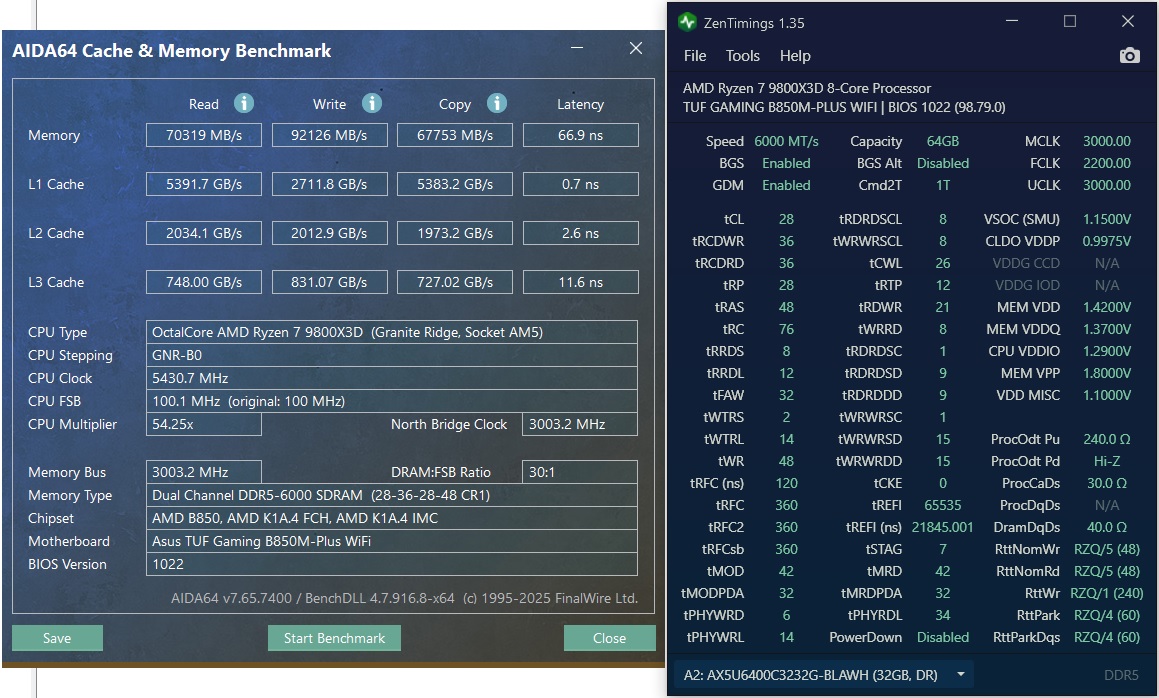Click the Cmd2T value 1T
1159x698 pixels.
942,186
